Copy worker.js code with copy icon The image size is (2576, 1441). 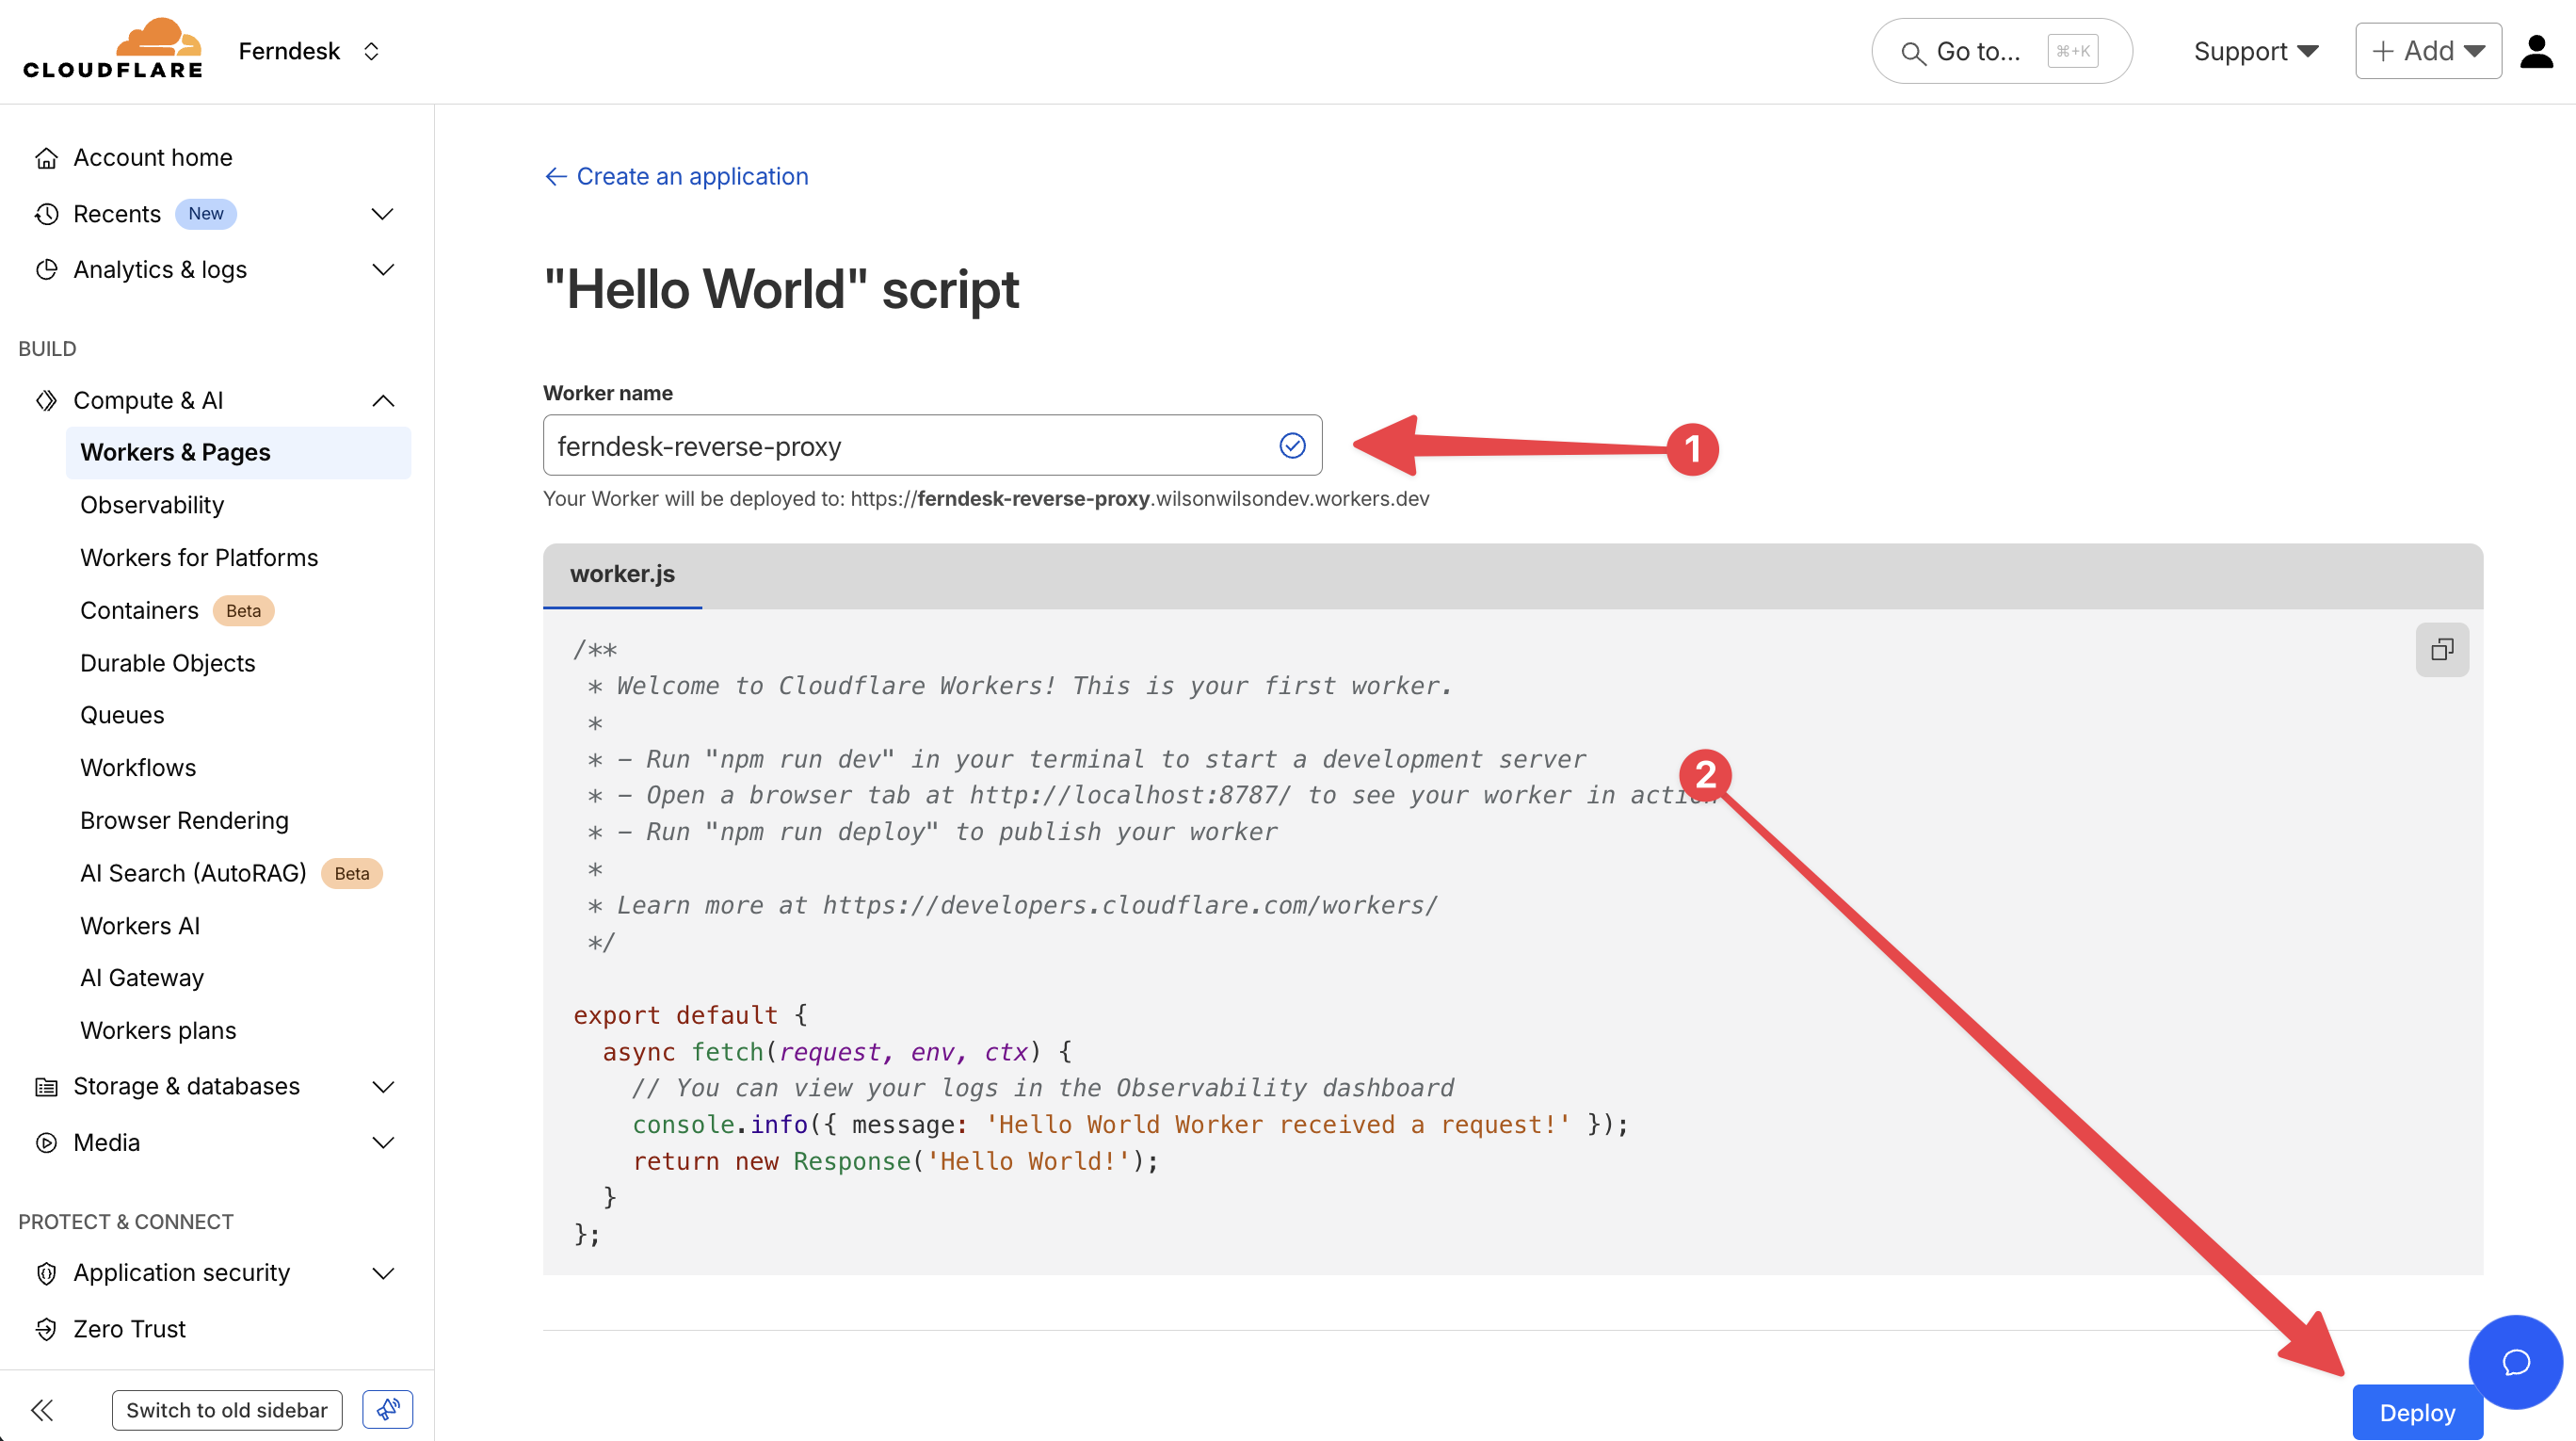click(x=2441, y=650)
